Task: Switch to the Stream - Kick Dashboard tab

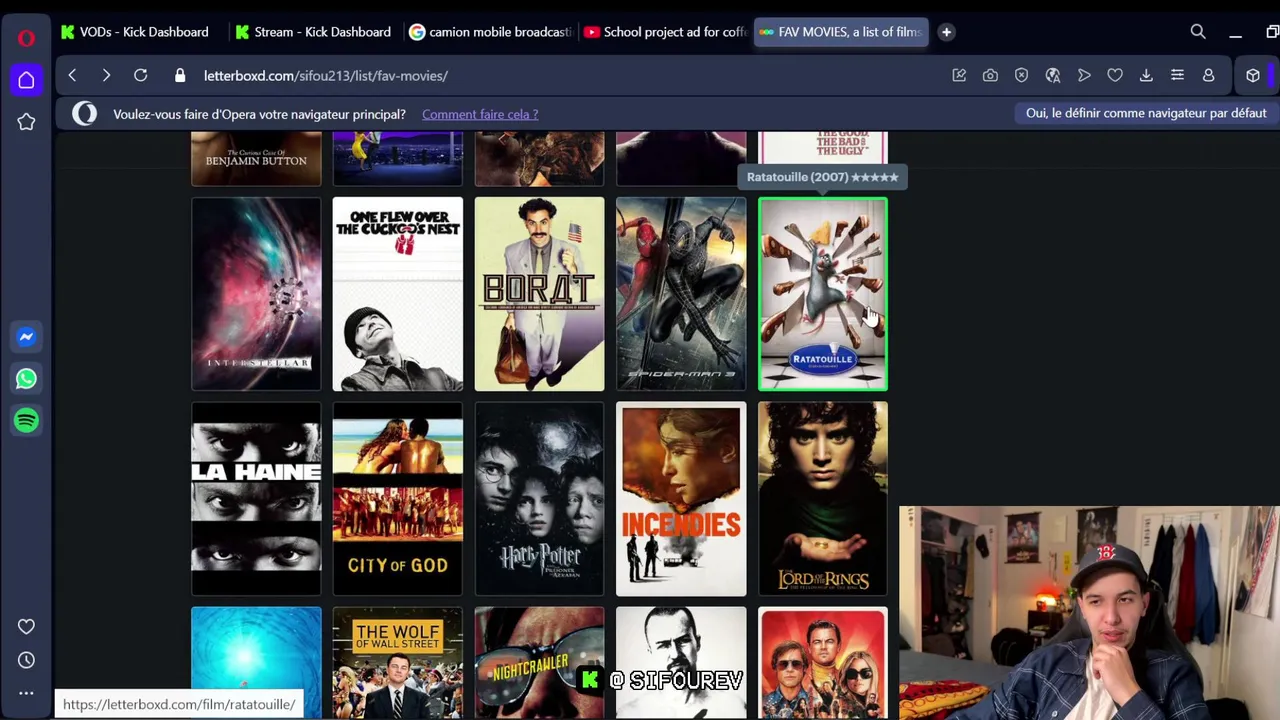Action: coord(313,32)
